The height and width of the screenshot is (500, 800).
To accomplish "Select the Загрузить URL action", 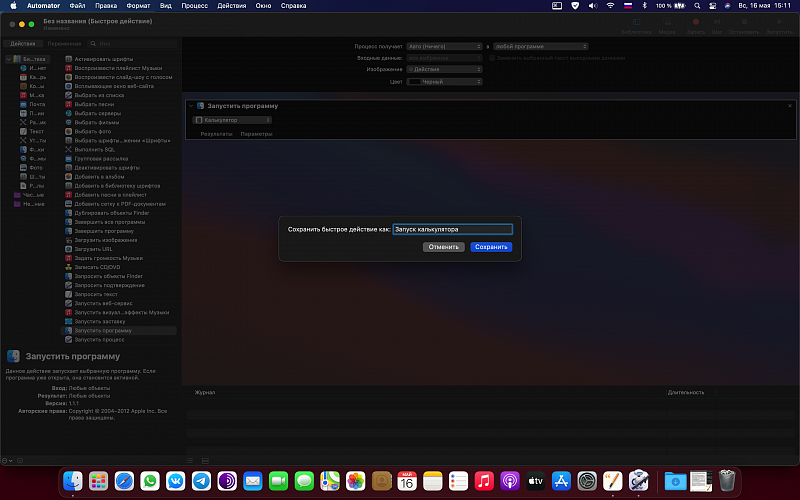I will coord(93,249).
